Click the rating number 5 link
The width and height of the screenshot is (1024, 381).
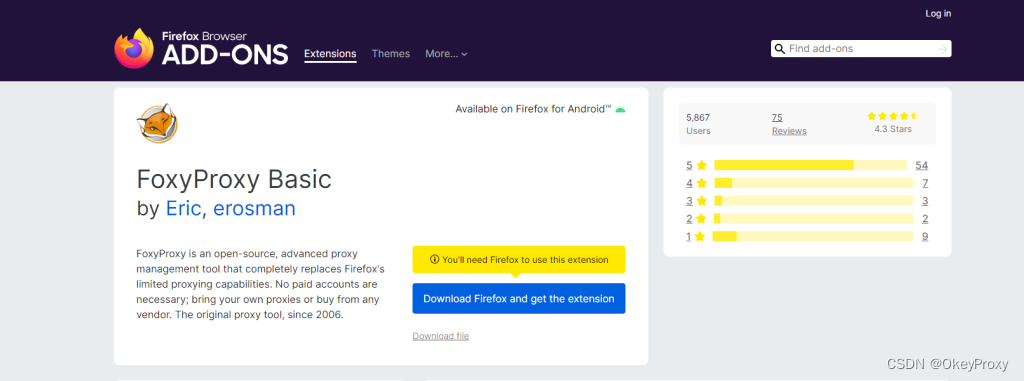click(689, 165)
